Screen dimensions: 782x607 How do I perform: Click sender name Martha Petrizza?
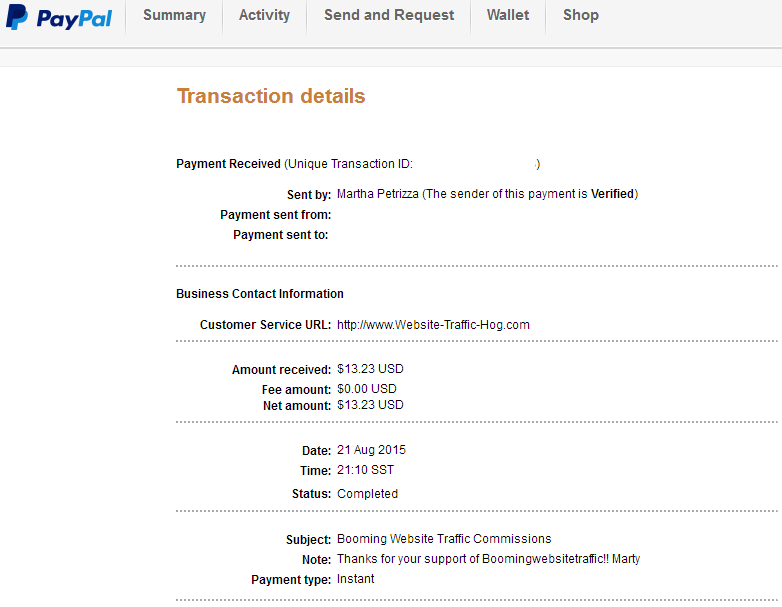click(x=378, y=194)
